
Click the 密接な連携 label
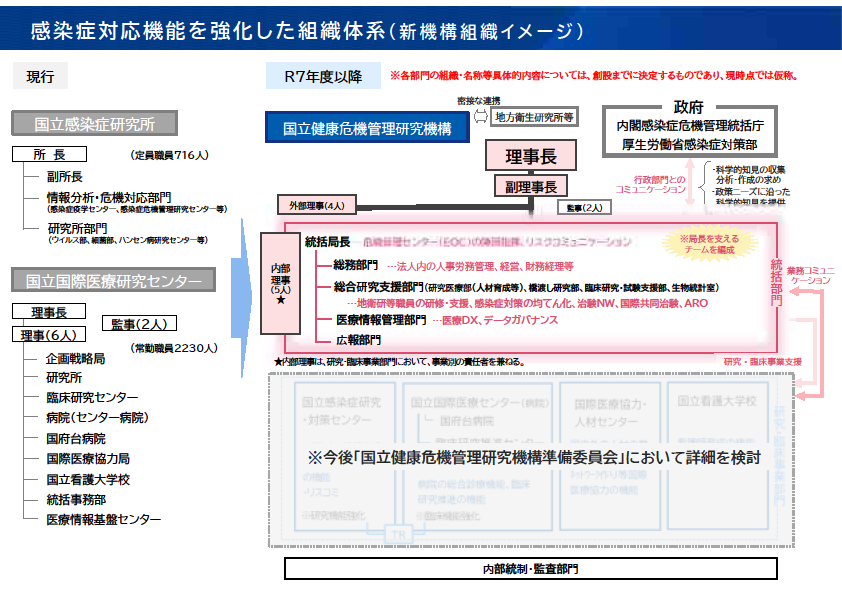tap(479, 101)
